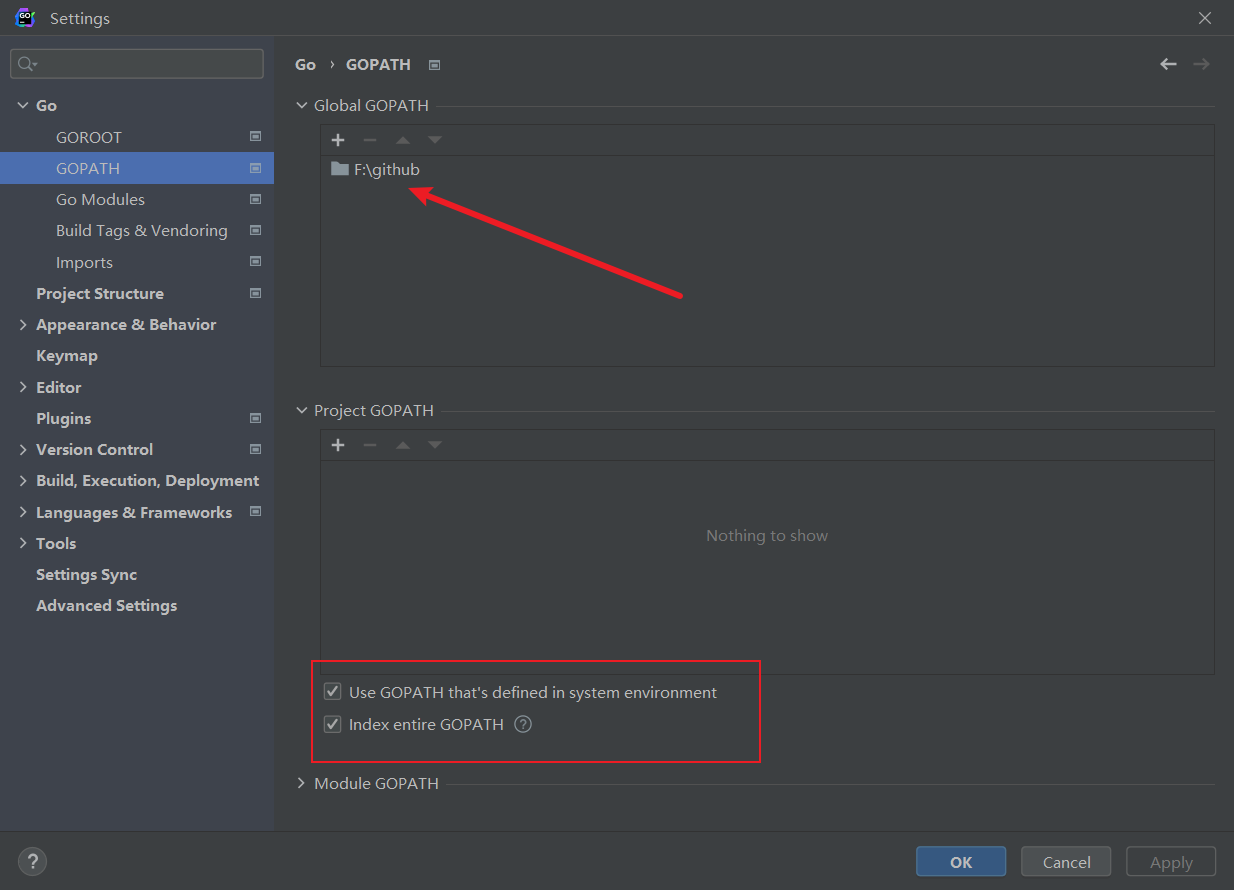Expand the Editor settings group

pos(23,387)
